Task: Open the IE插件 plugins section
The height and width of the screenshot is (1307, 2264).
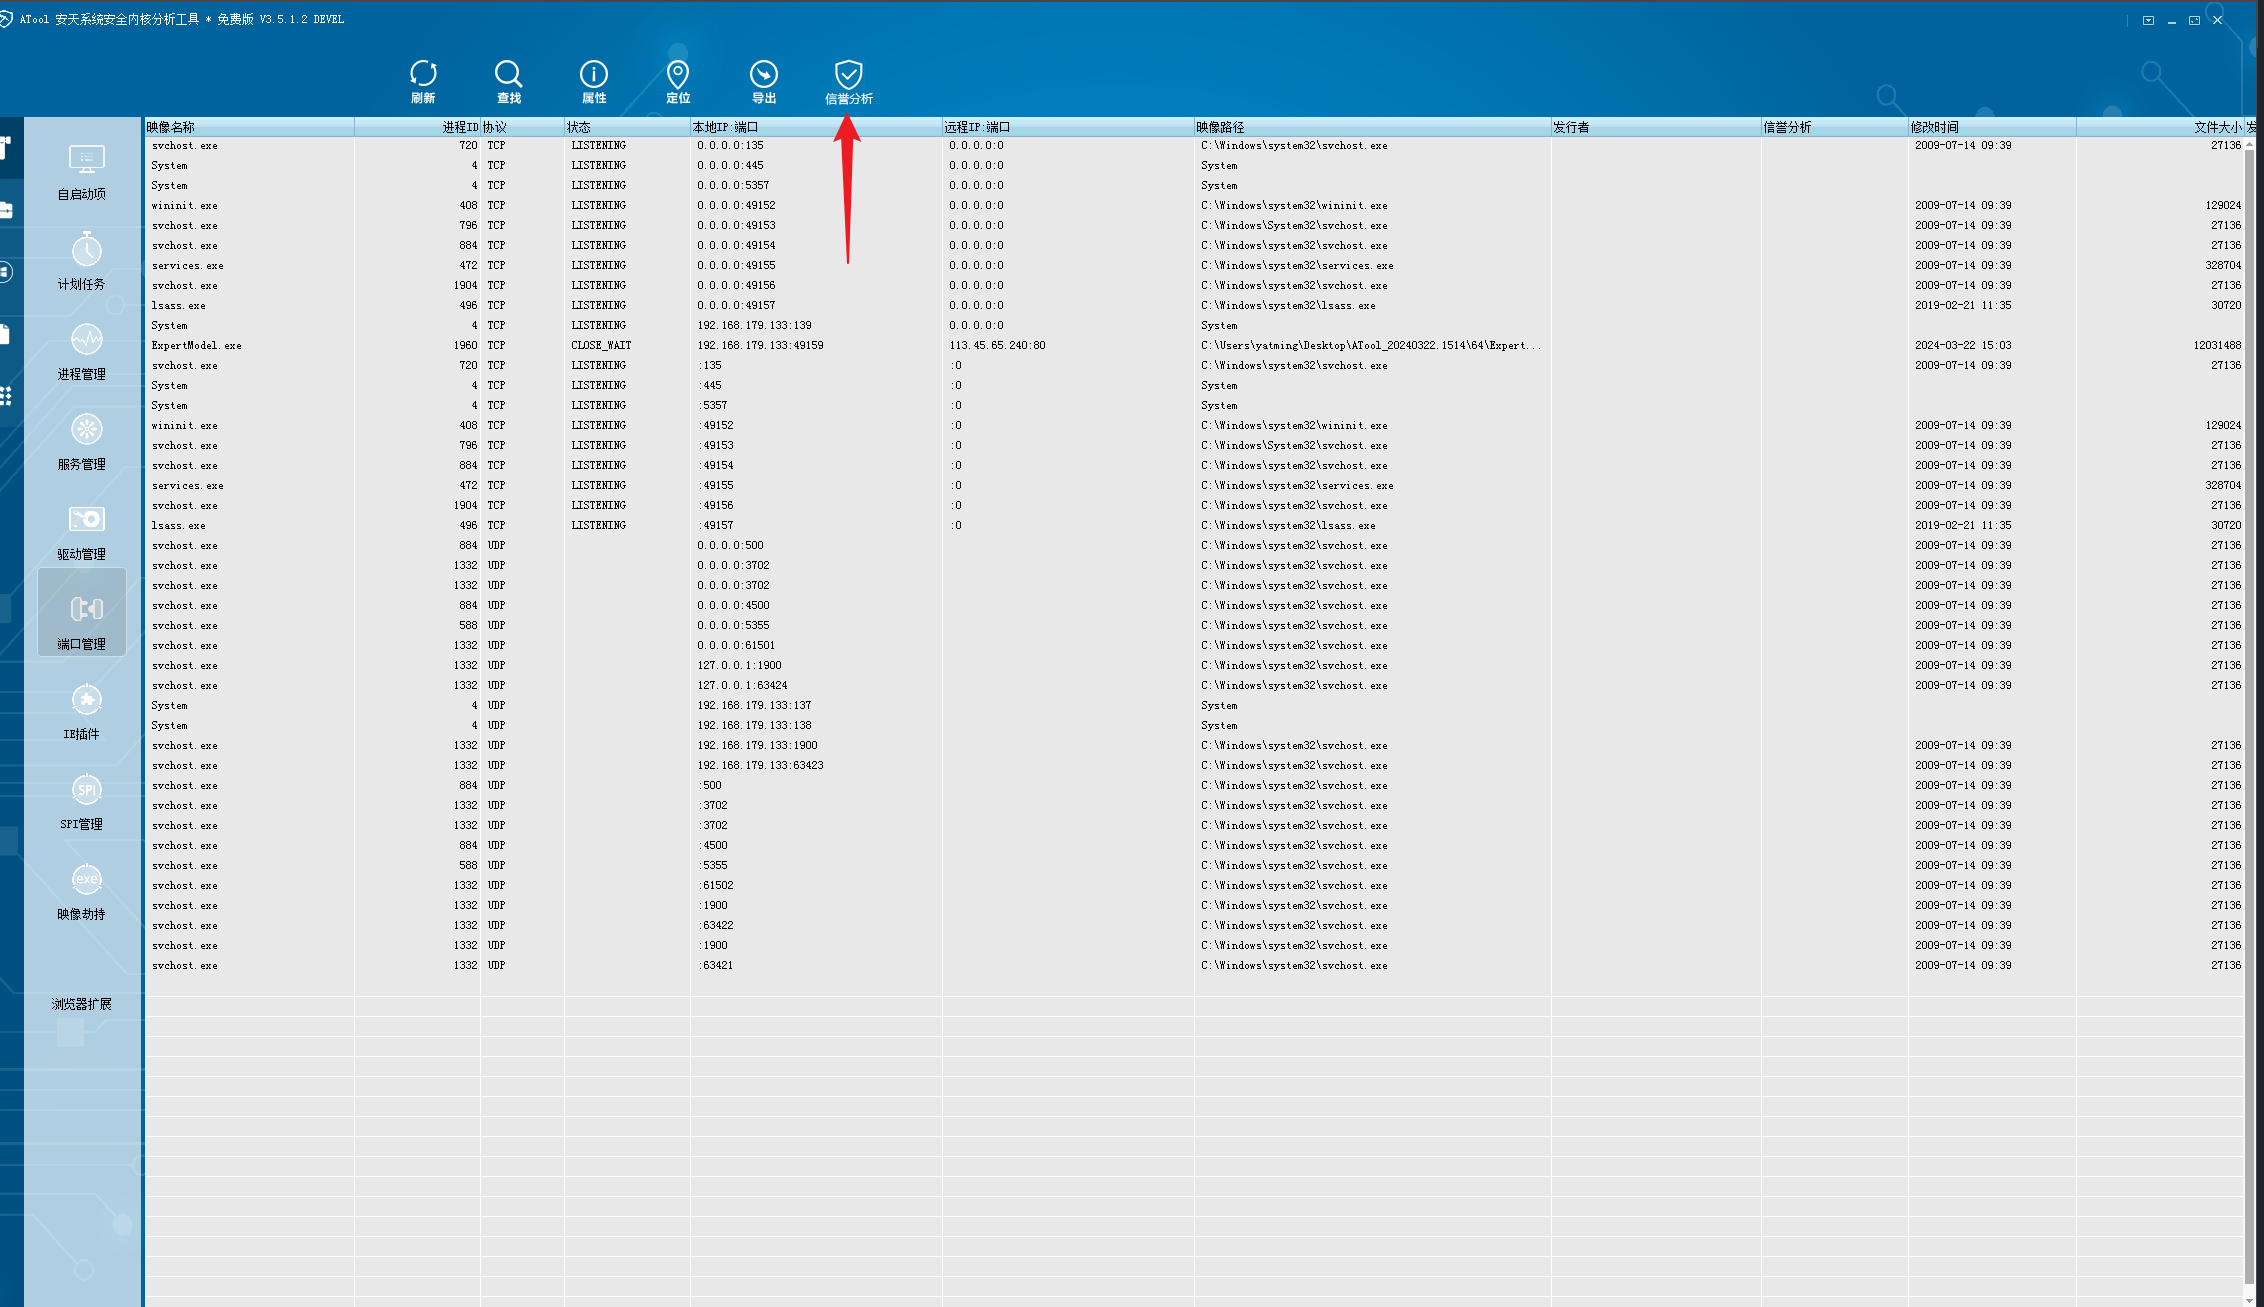Action: coord(82,712)
